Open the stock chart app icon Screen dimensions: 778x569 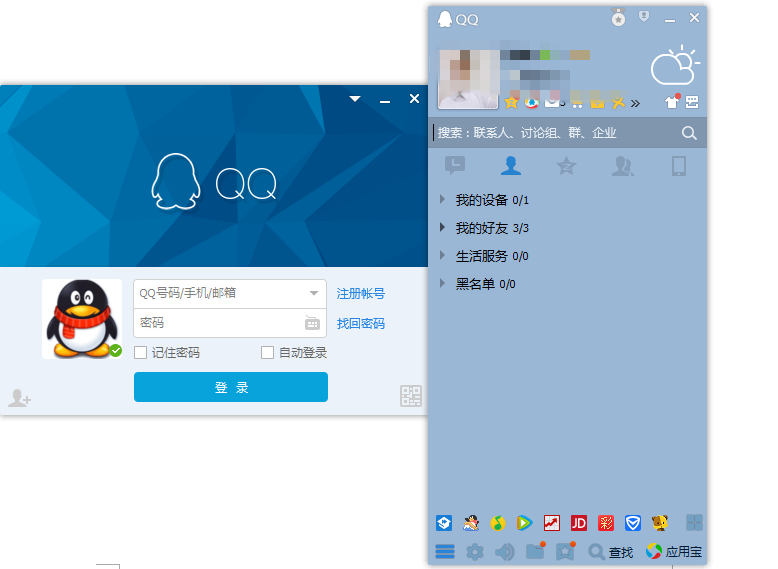tap(552, 522)
